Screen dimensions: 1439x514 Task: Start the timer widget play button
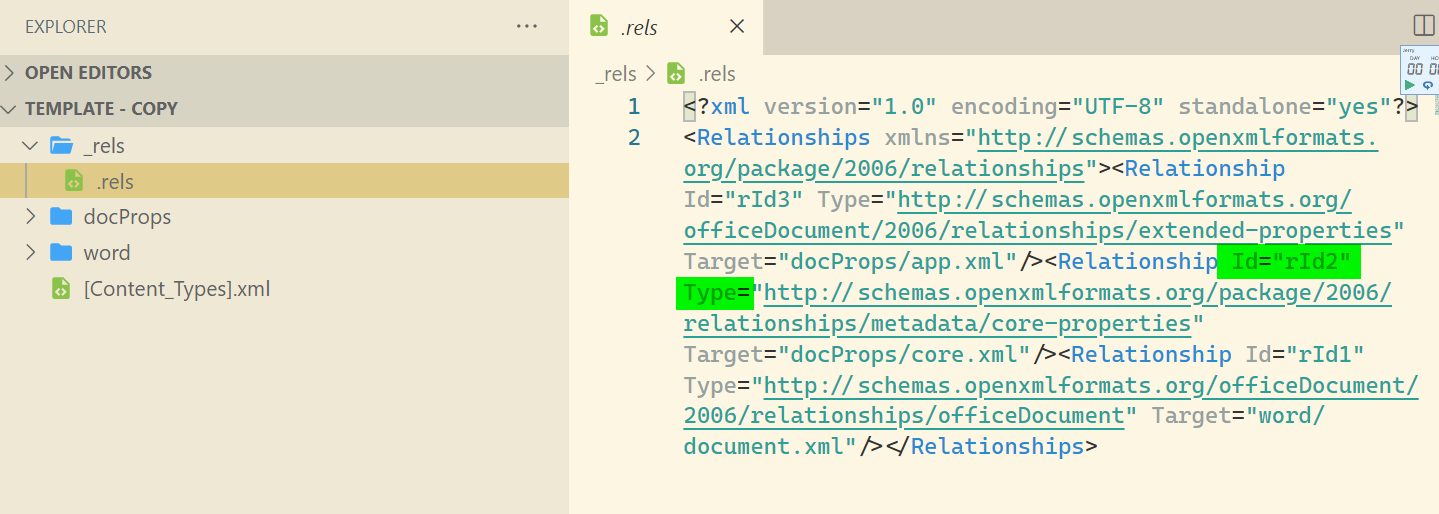coord(1410,85)
